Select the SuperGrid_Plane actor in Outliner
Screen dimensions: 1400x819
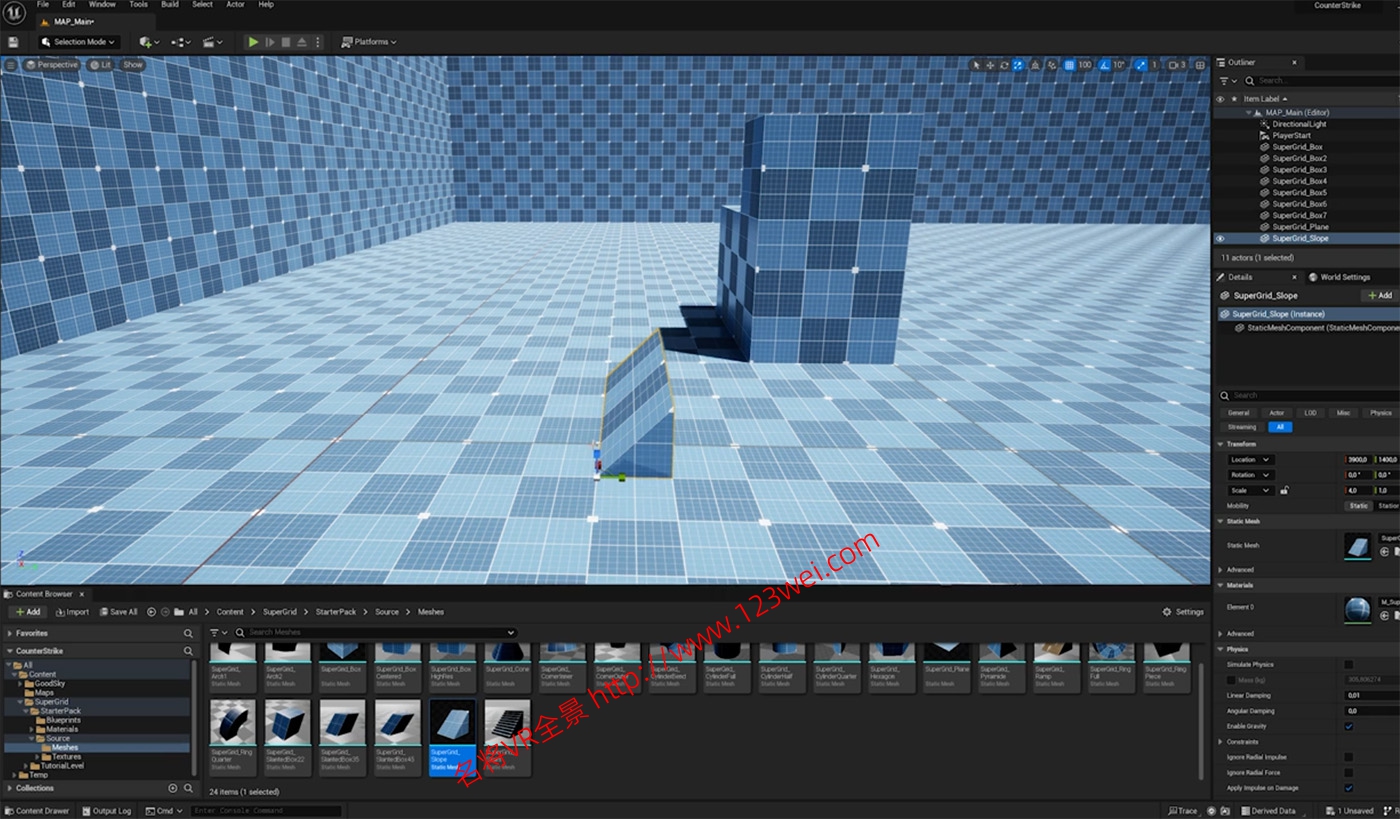coord(1300,227)
